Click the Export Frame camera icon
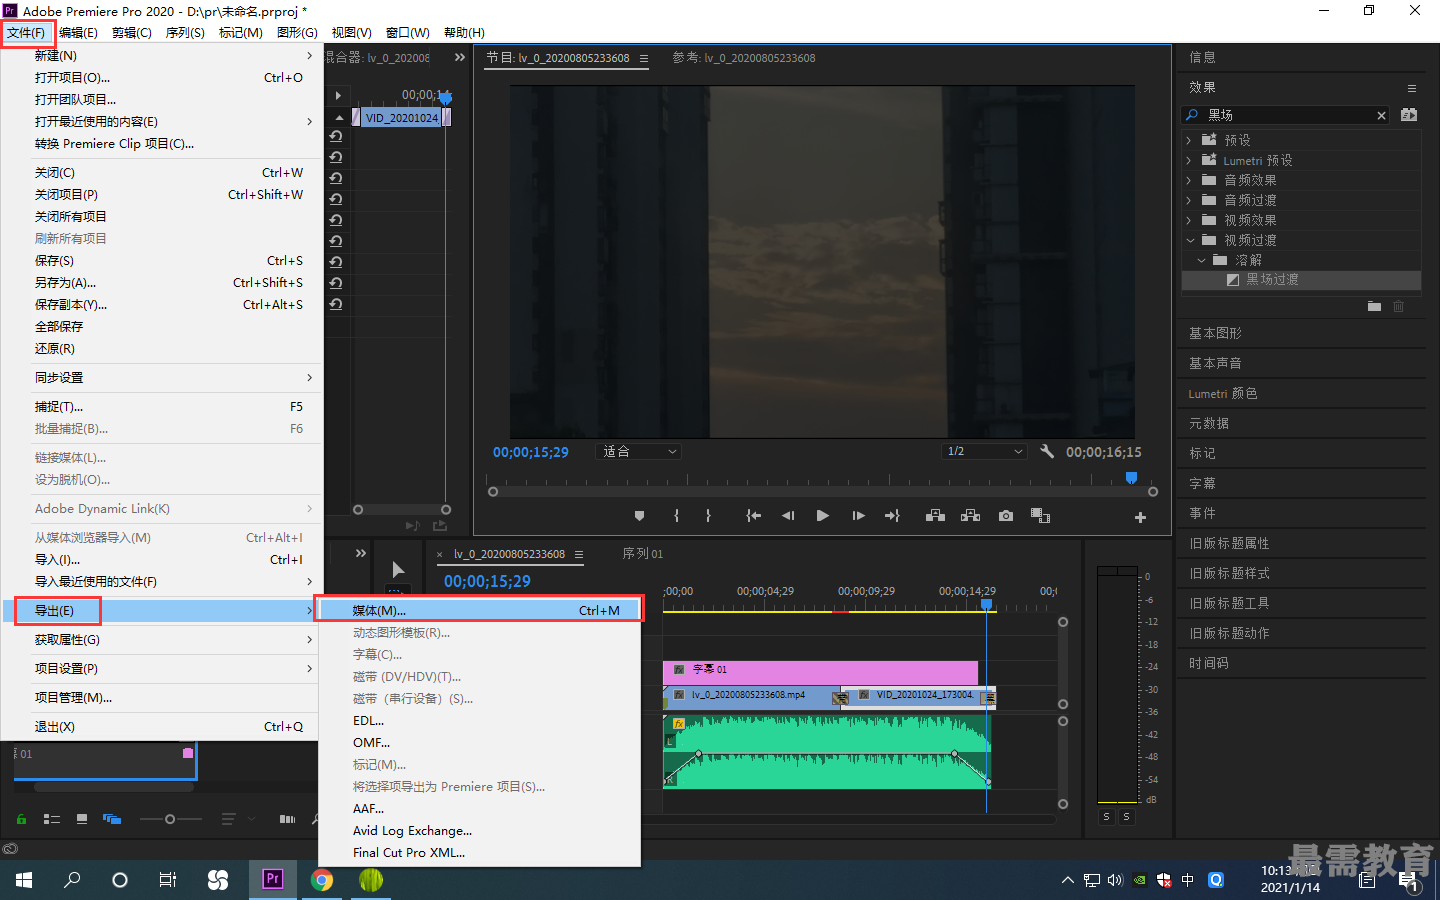The width and height of the screenshot is (1440, 900). click(1006, 516)
